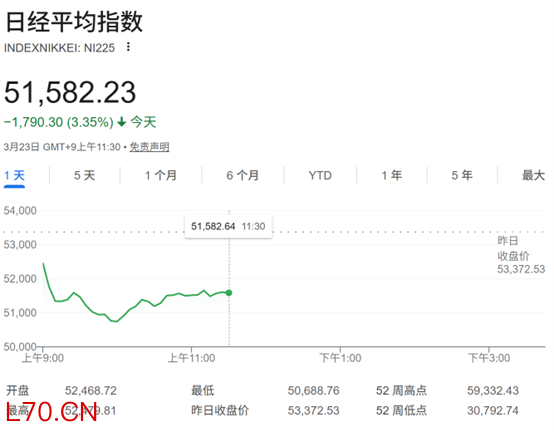This screenshot has width=554, height=432.
Task: Open the three-dot more options menu
Action: click(x=128, y=47)
